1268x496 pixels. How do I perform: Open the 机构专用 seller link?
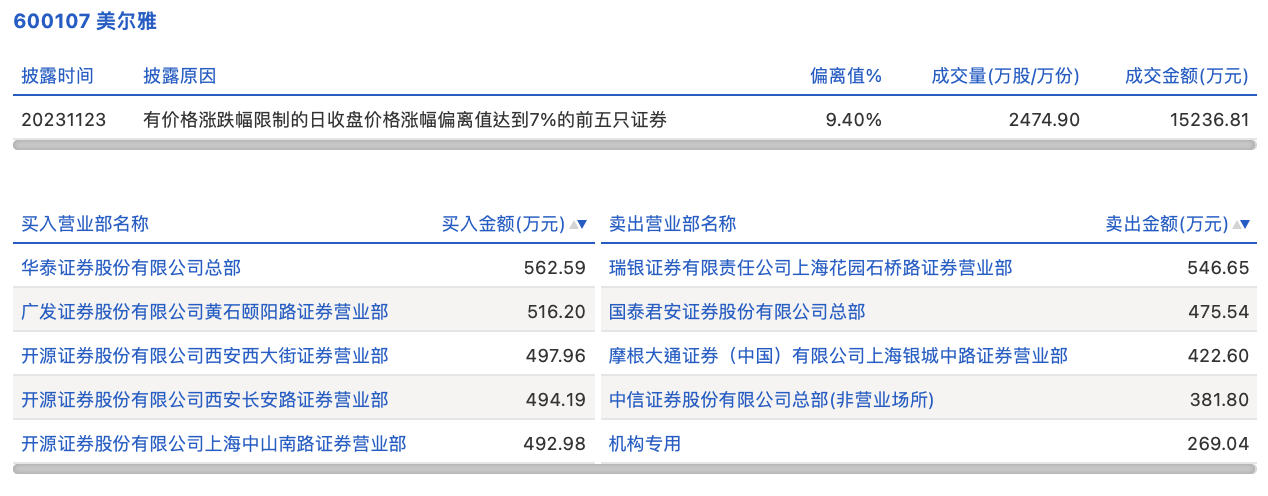point(645,443)
